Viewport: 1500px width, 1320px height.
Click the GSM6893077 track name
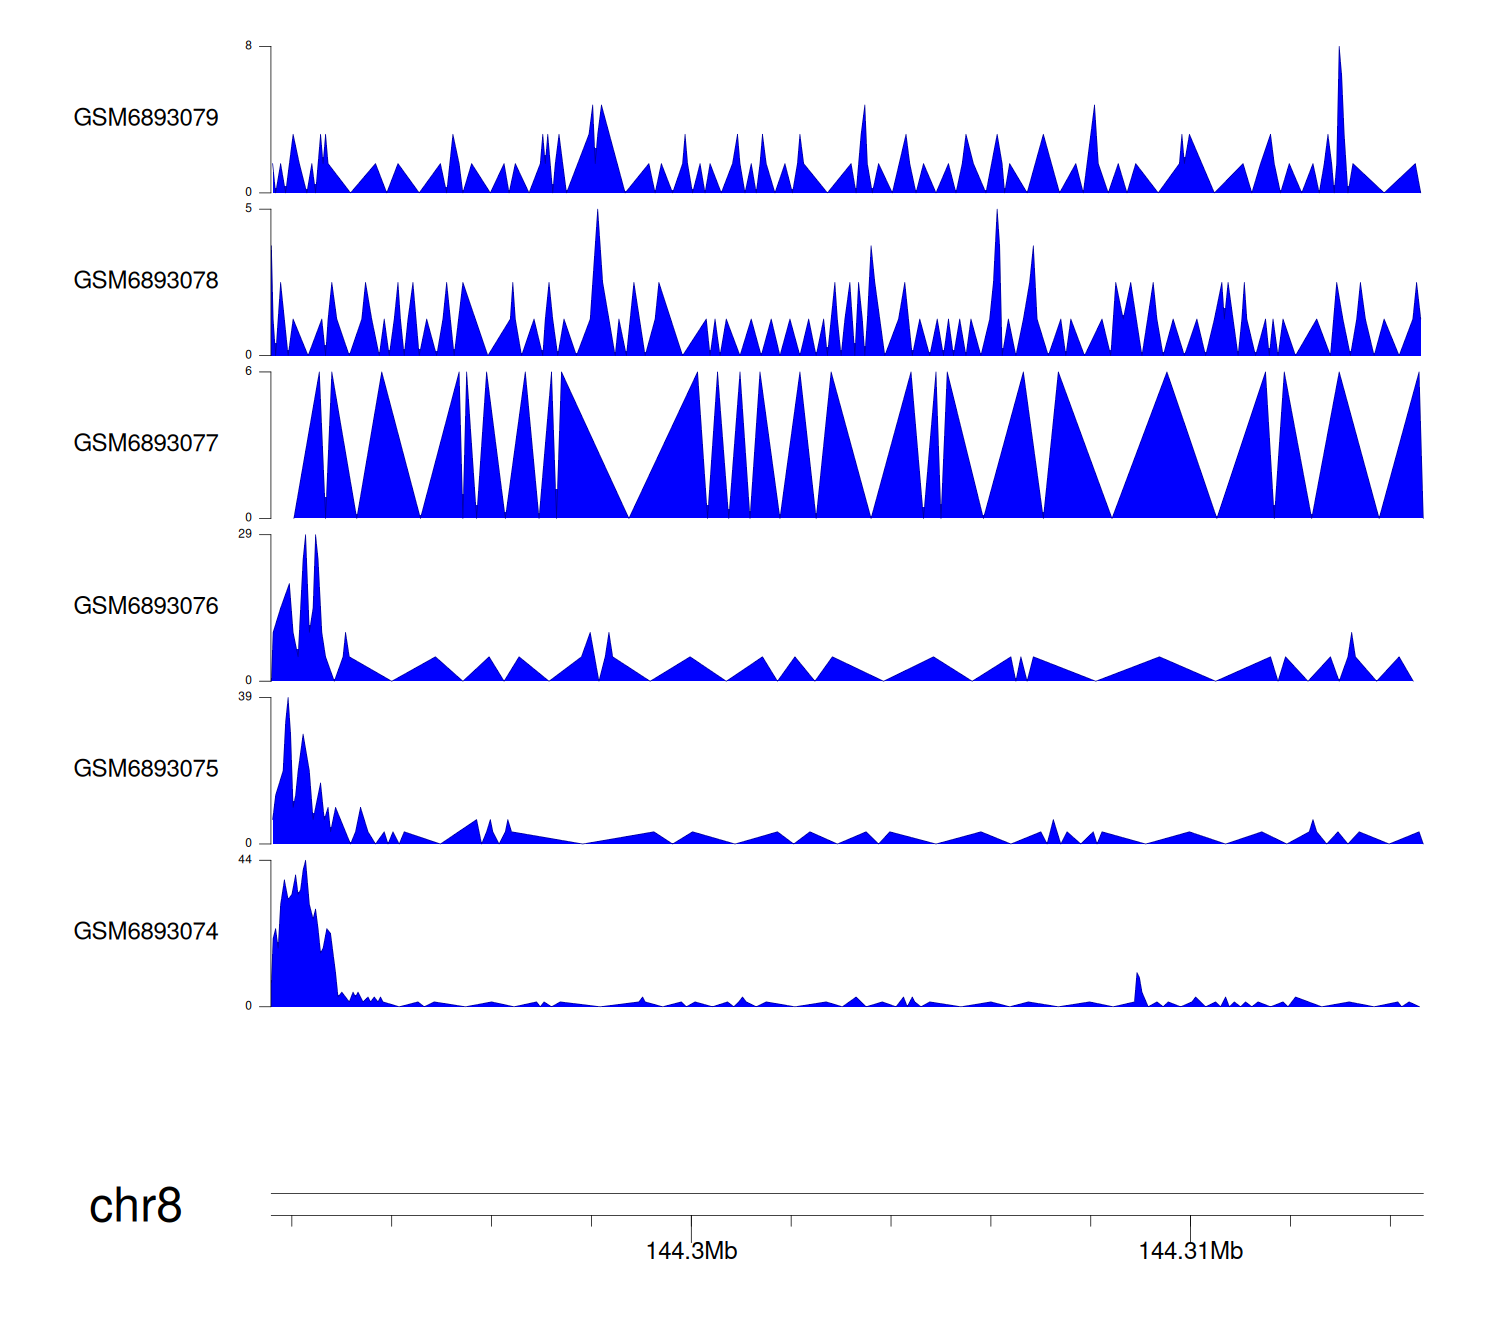pos(146,443)
